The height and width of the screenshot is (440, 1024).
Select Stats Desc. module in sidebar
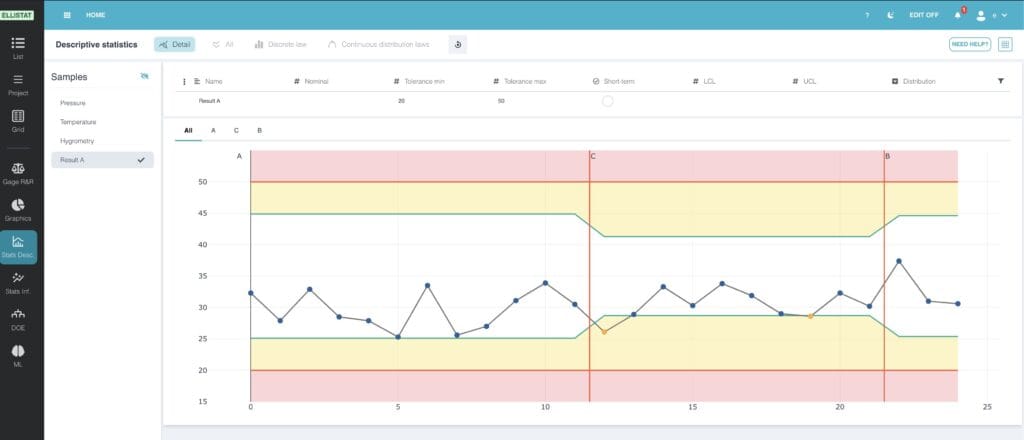coord(18,247)
